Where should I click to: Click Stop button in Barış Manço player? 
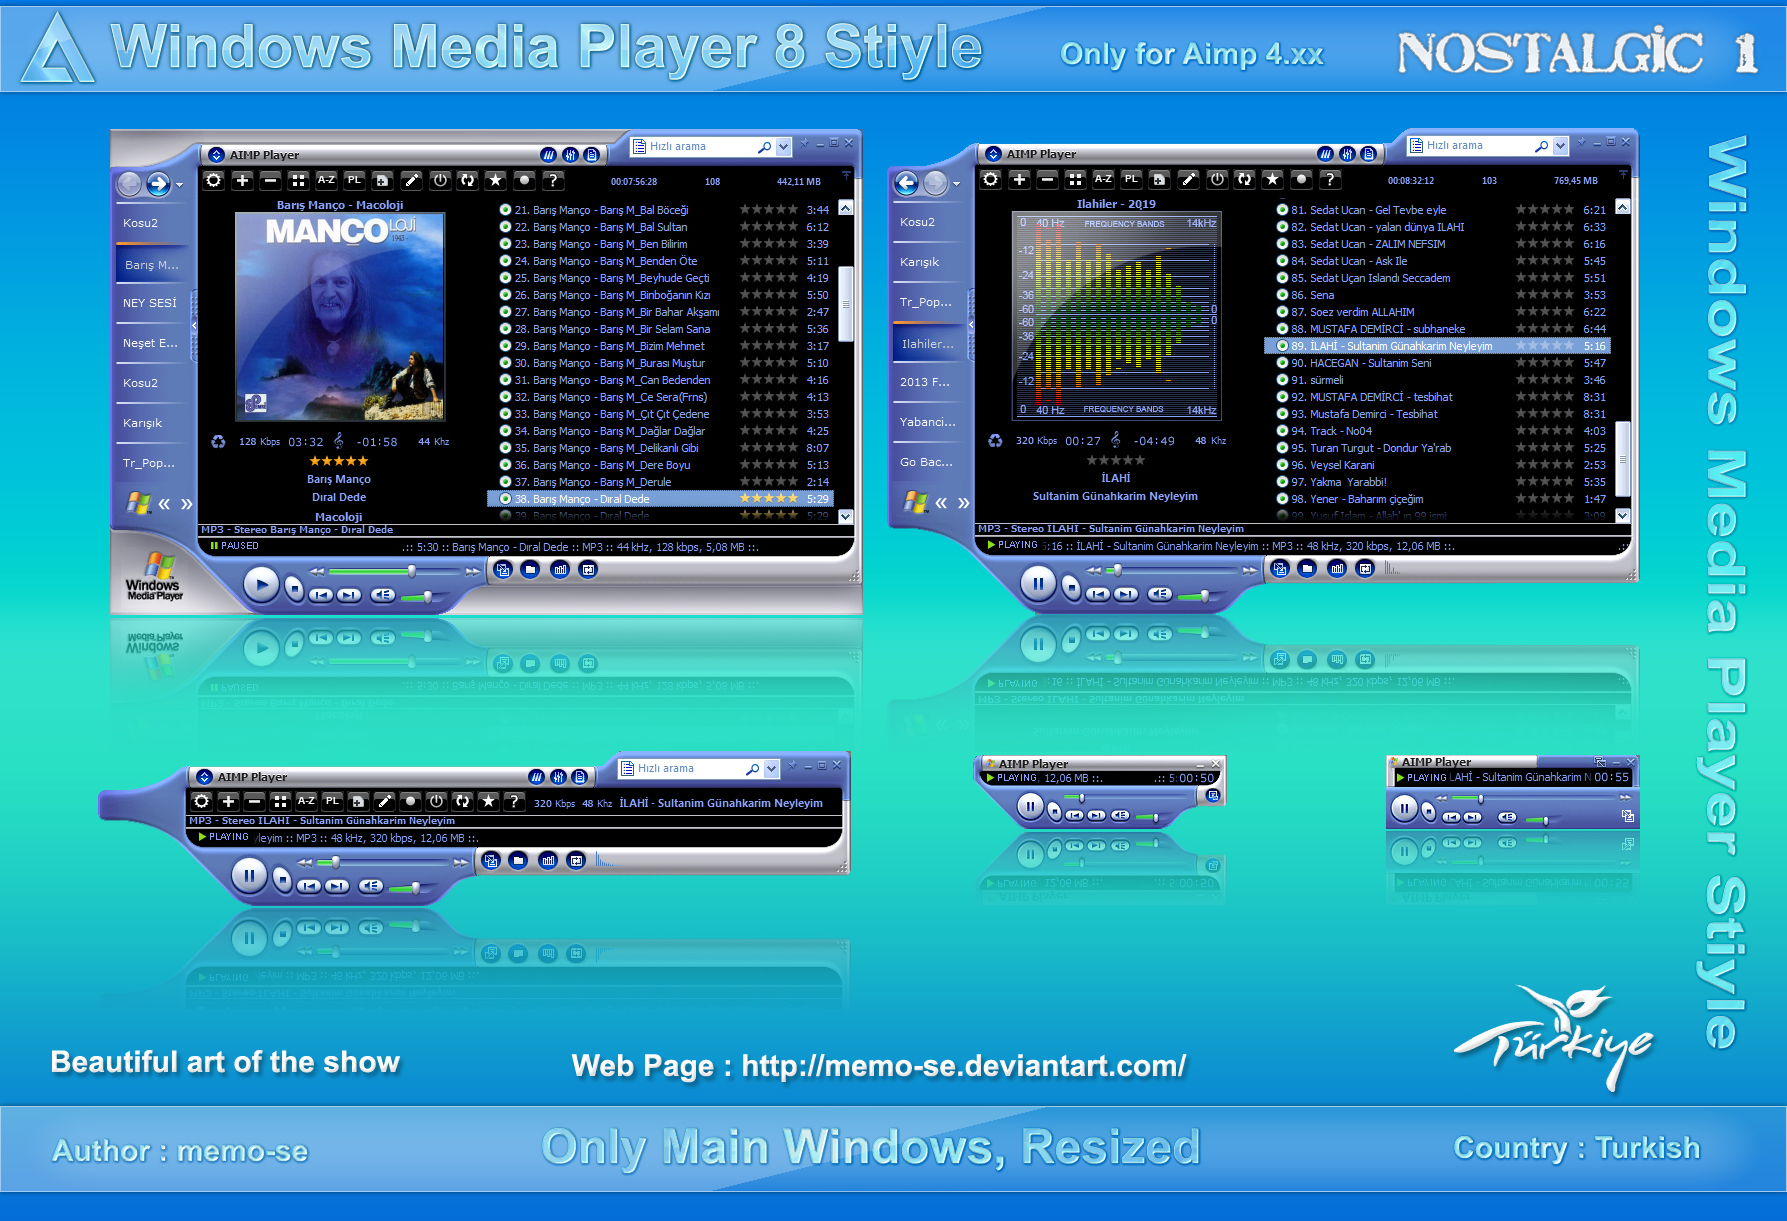(294, 589)
